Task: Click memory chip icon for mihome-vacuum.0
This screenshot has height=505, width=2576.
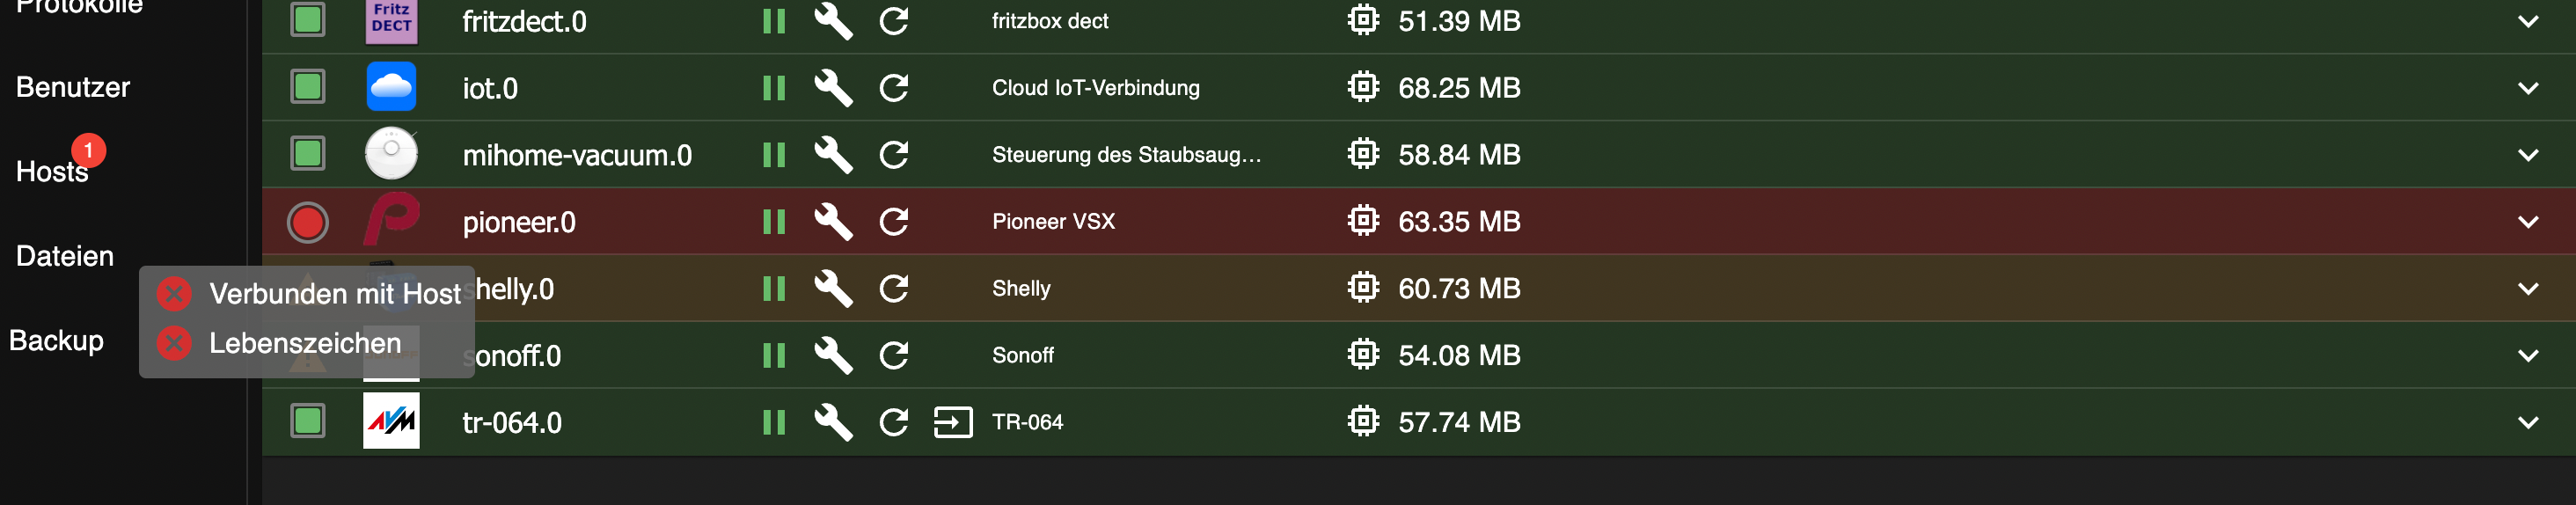Action: coord(1362,155)
